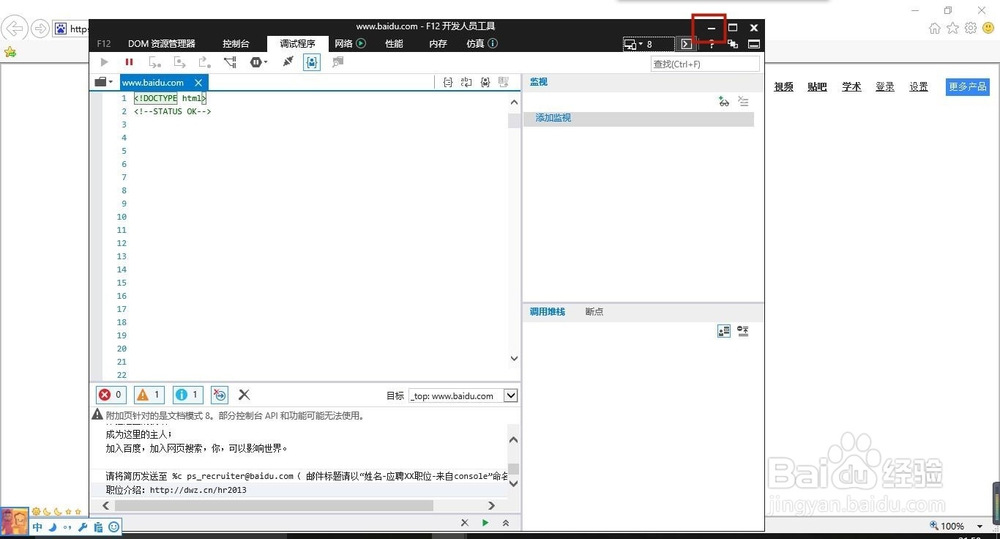Screen dimensions: 1000x539
Task: Click the clear console input X icon
Action: [x=464, y=522]
